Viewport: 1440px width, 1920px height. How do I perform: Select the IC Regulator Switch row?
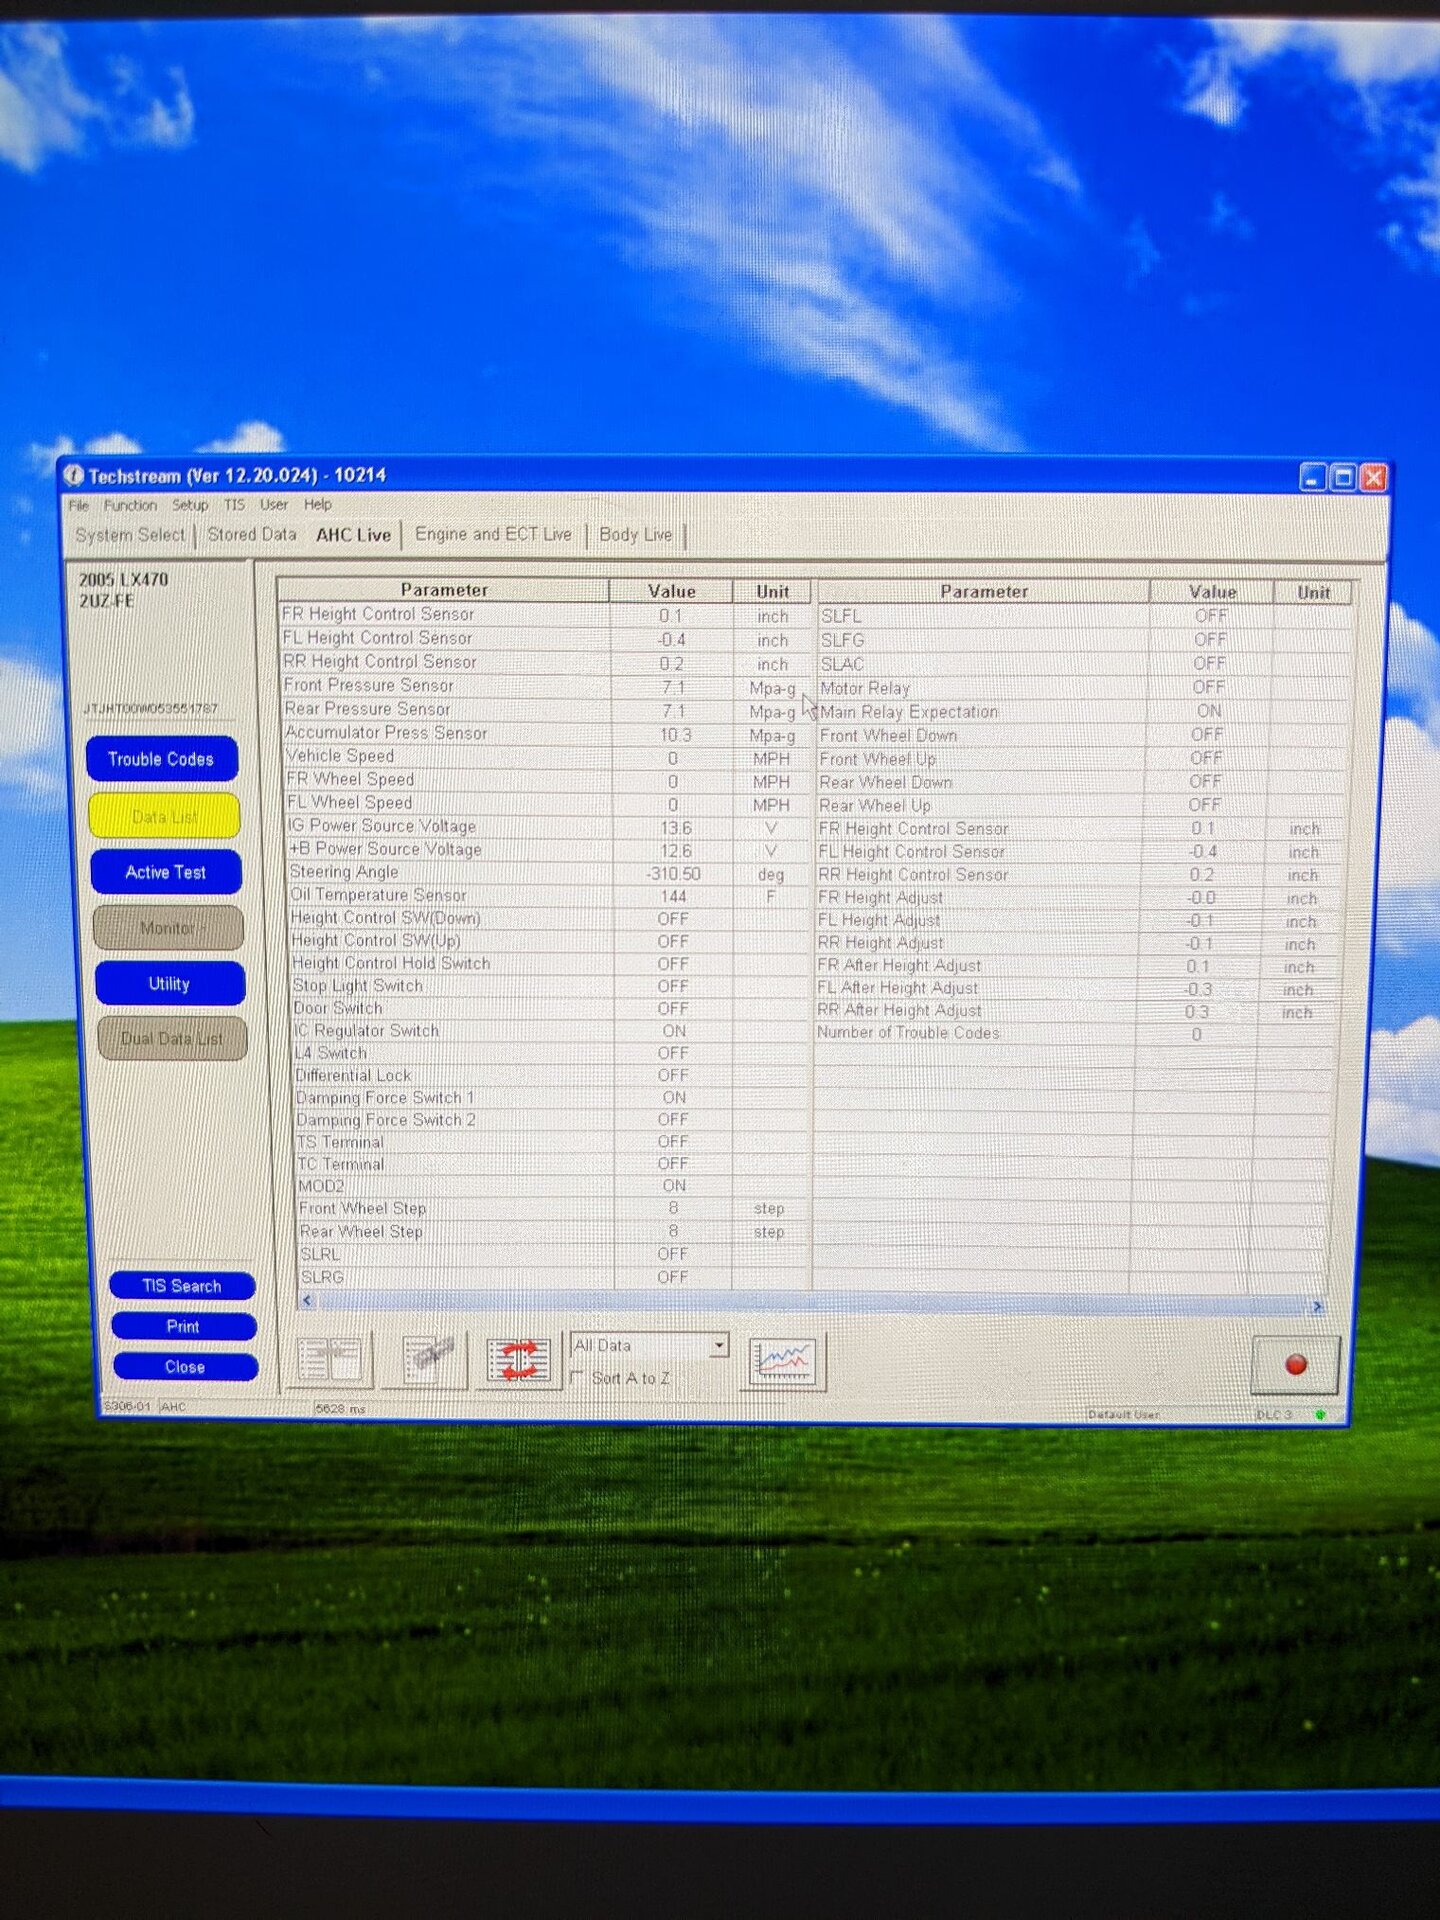pyautogui.click(x=551, y=1030)
